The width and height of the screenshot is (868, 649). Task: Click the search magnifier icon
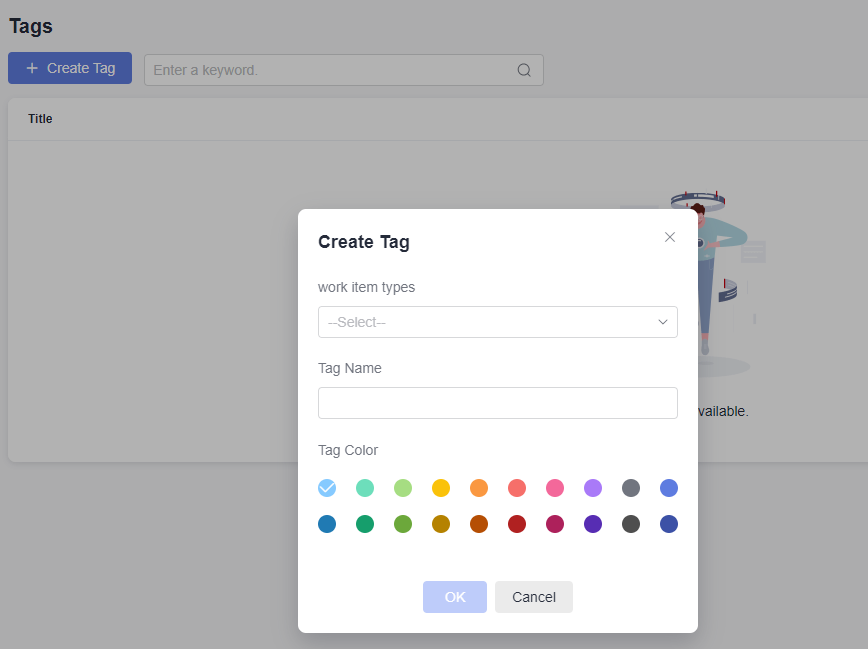pos(524,70)
